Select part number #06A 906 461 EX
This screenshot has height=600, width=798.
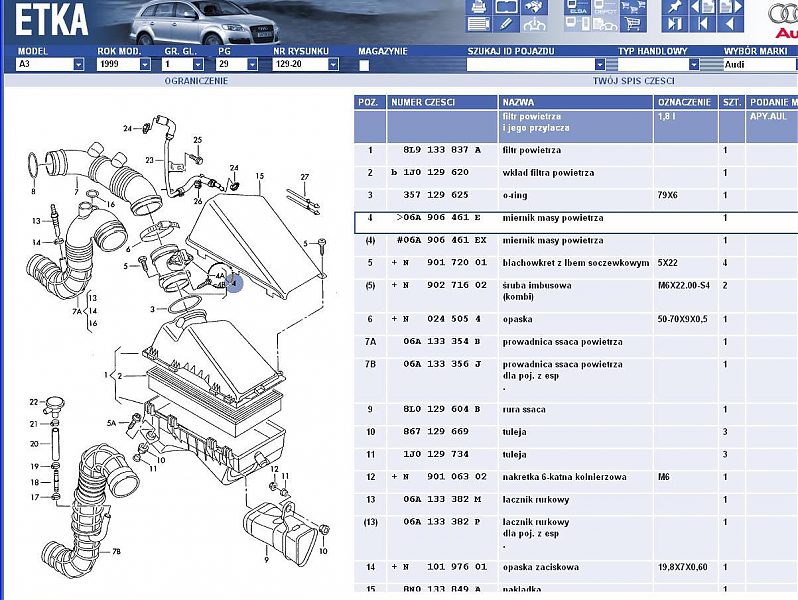(442, 240)
